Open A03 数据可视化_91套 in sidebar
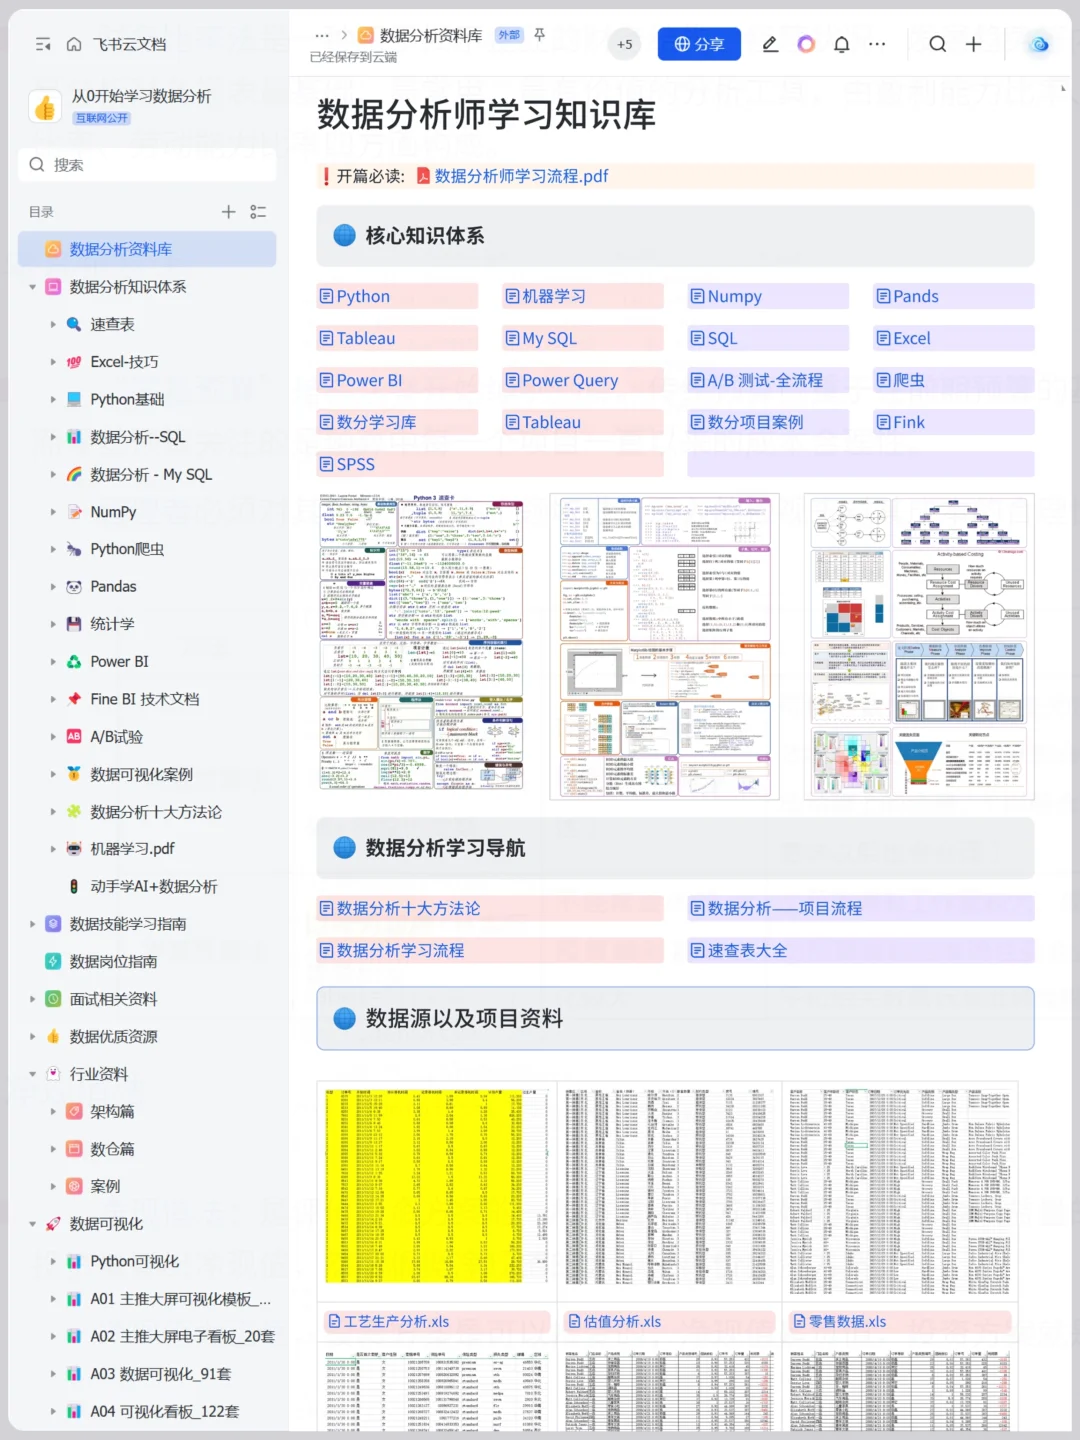The image size is (1080, 1440). (160, 1374)
